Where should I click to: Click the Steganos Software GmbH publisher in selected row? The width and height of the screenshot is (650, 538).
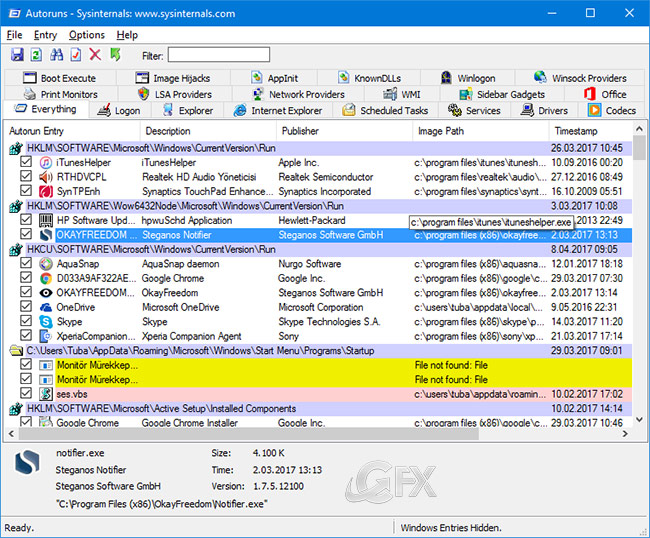click(x=330, y=235)
